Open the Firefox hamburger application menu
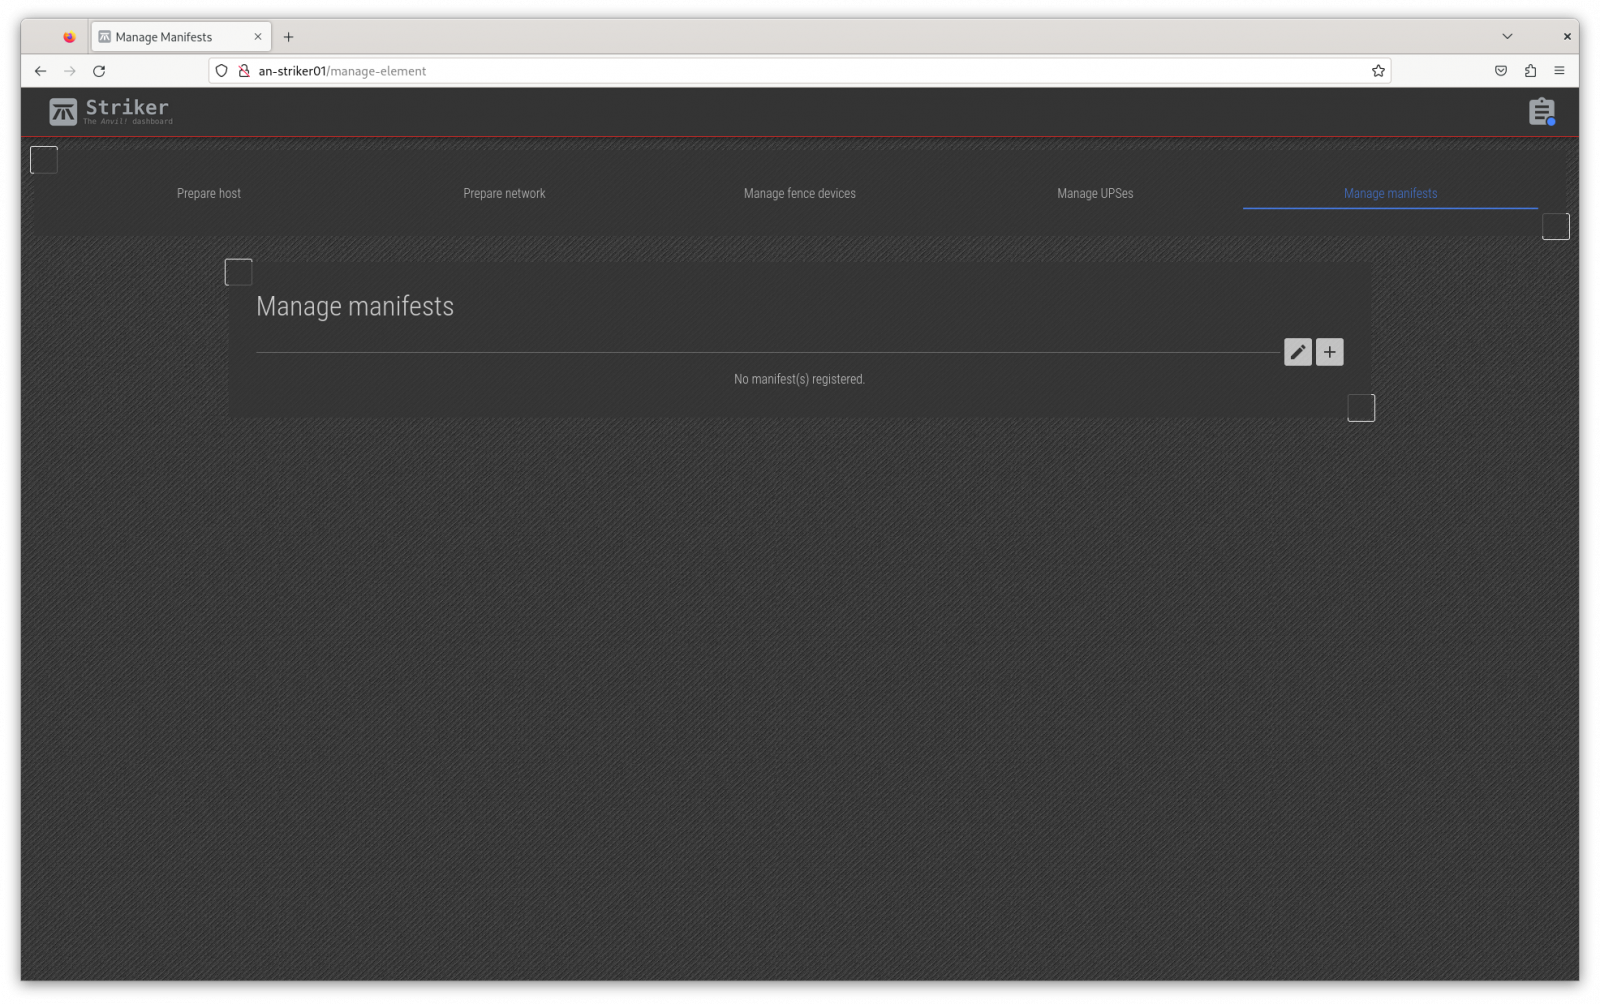Viewport: 1600px width, 1004px height. click(x=1559, y=71)
